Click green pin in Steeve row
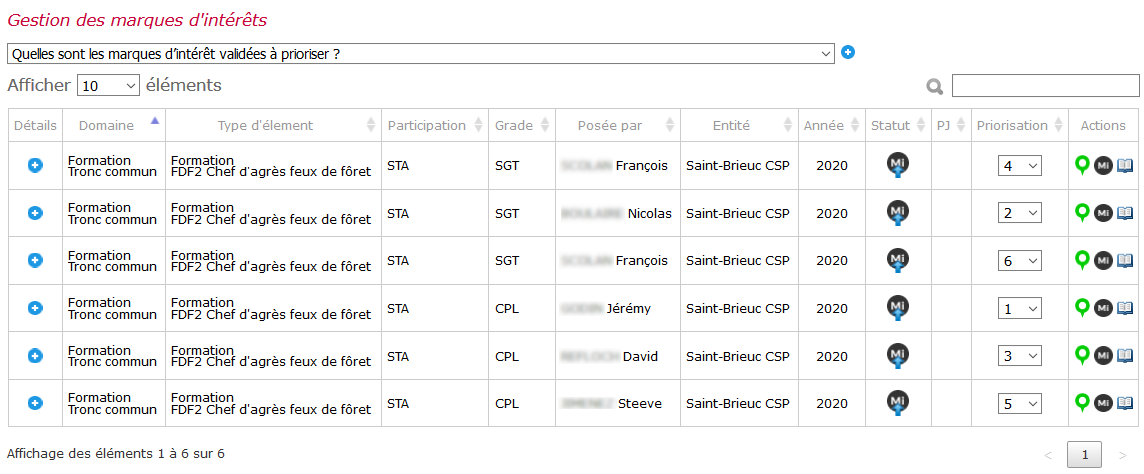The image size is (1144, 474). pyautogui.click(x=1083, y=402)
